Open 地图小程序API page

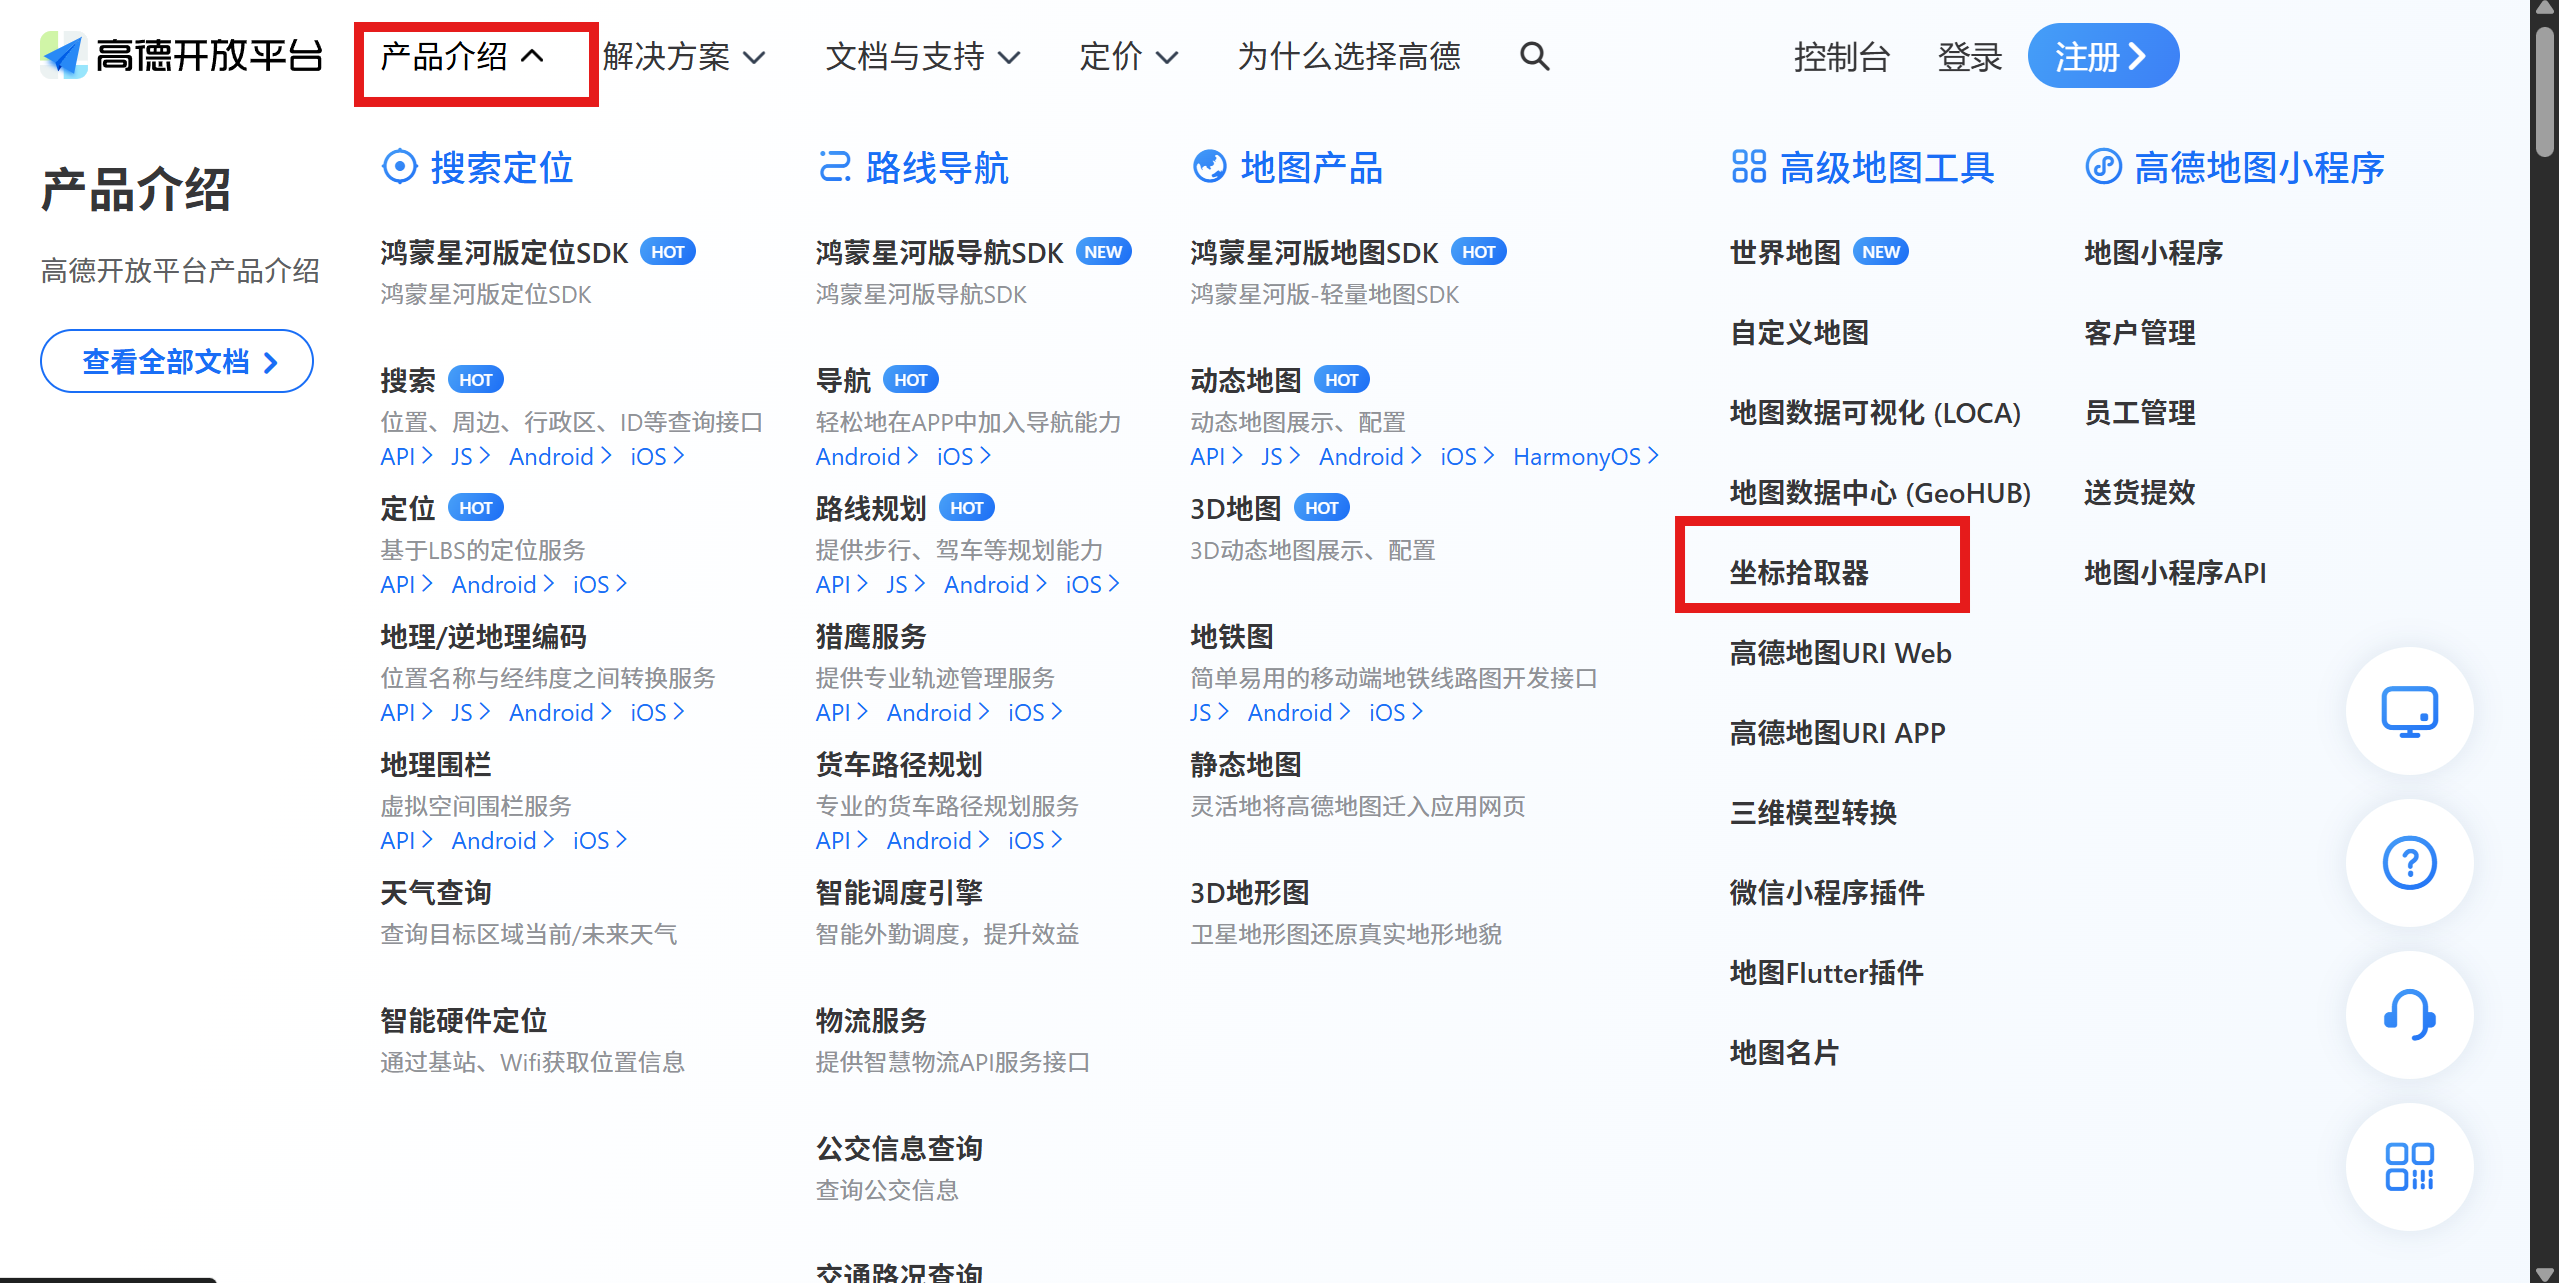click(2175, 573)
